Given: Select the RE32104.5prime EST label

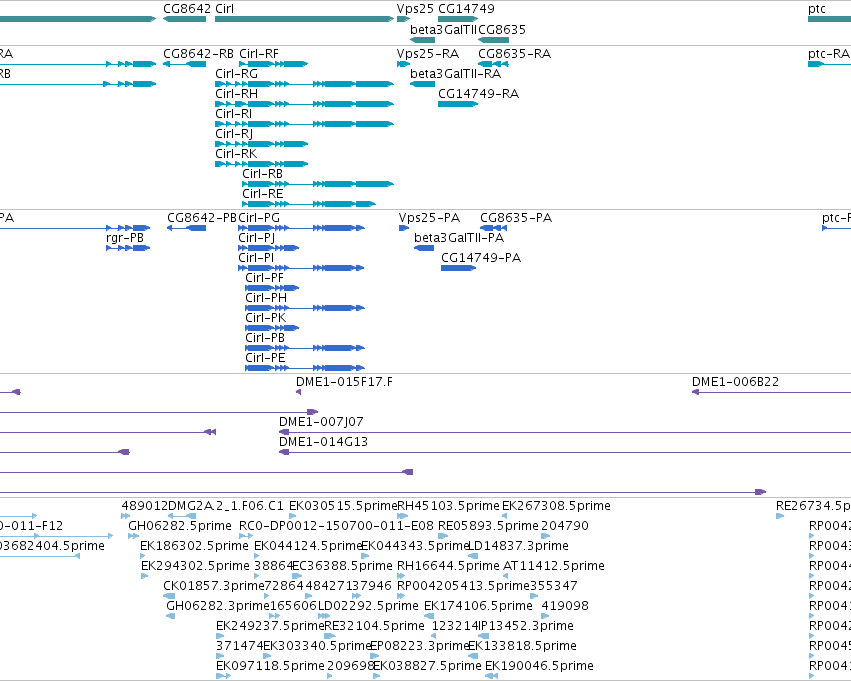Looking at the screenshot, I should point(374,627).
